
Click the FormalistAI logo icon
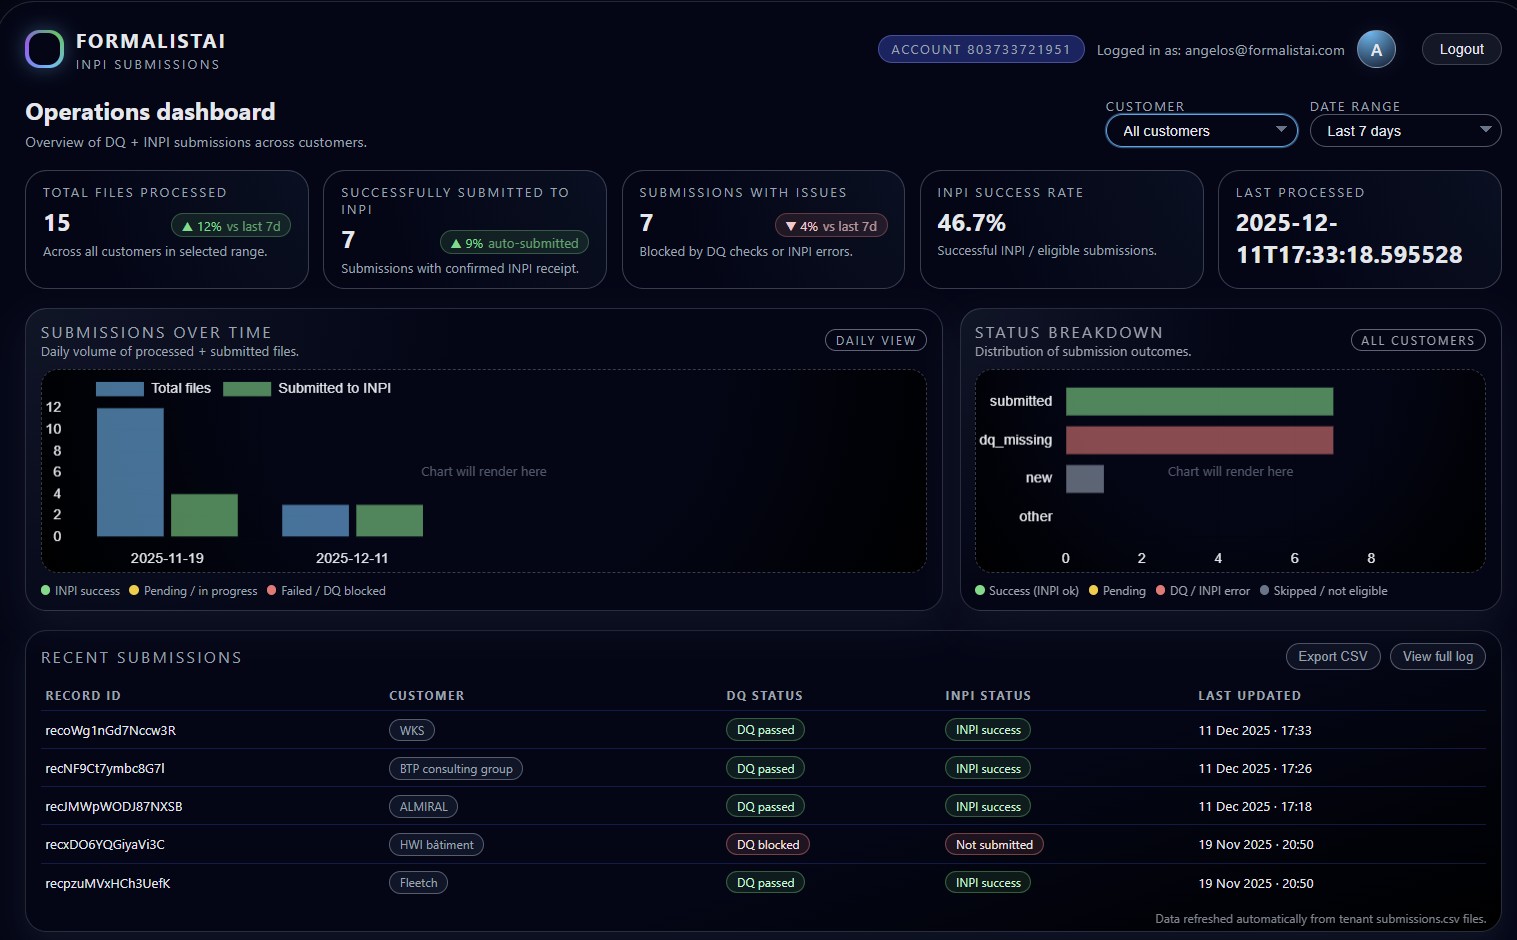[x=44, y=49]
